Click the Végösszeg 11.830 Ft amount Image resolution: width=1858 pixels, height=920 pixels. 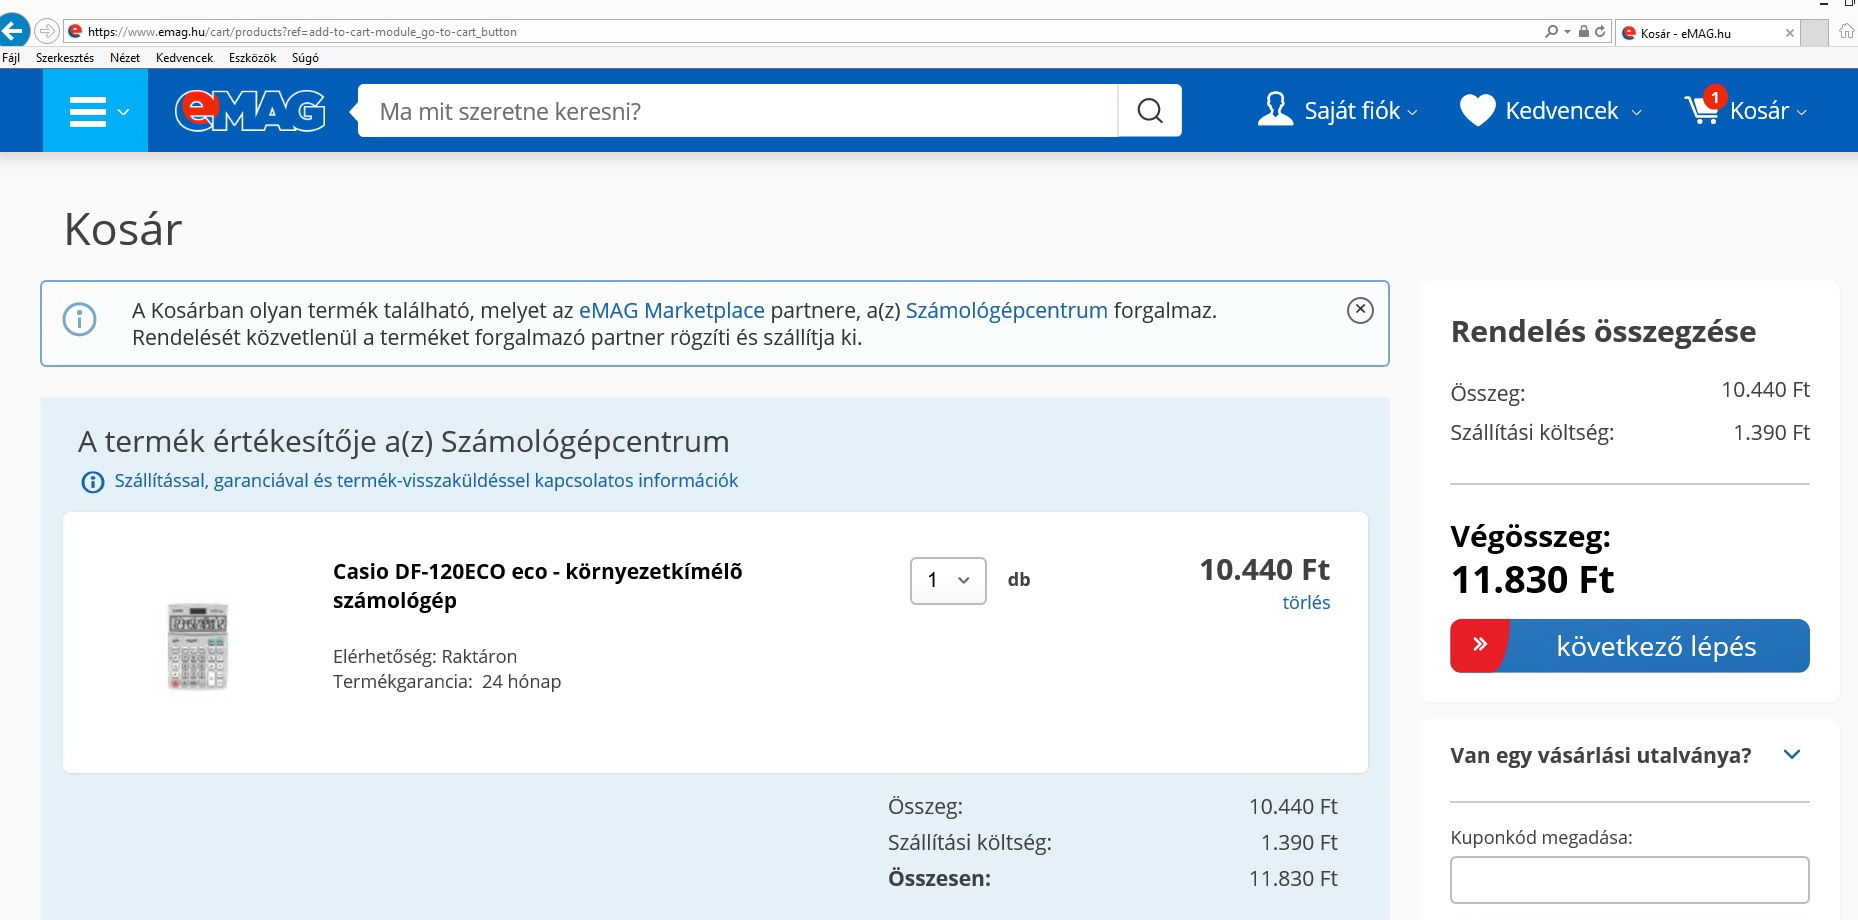click(x=1532, y=580)
